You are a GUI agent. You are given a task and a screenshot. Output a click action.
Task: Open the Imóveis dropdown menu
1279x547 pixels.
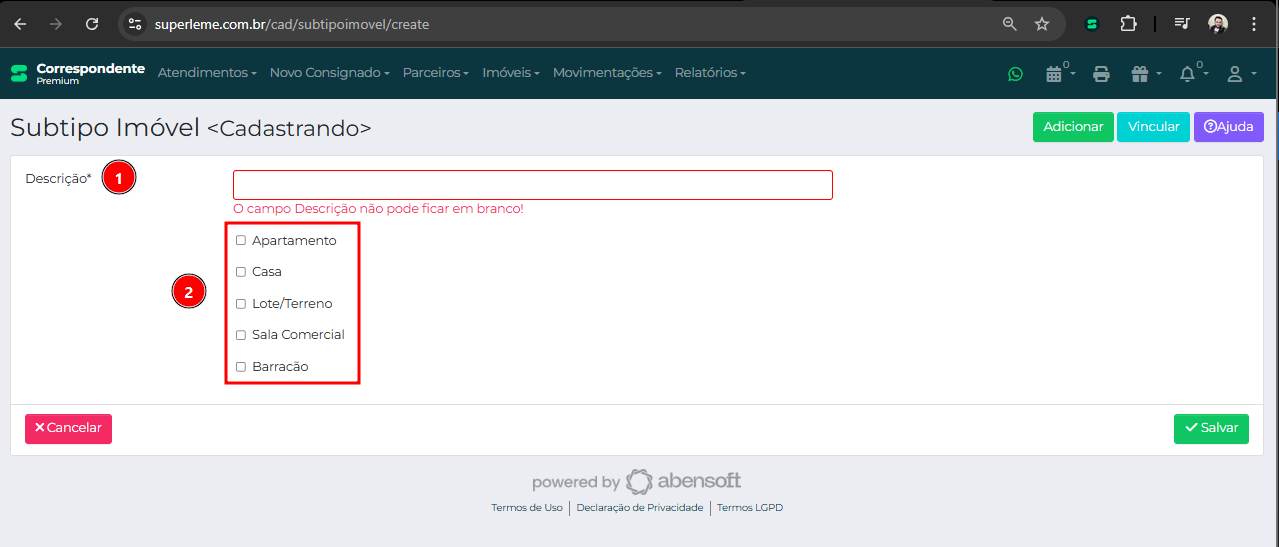click(510, 73)
